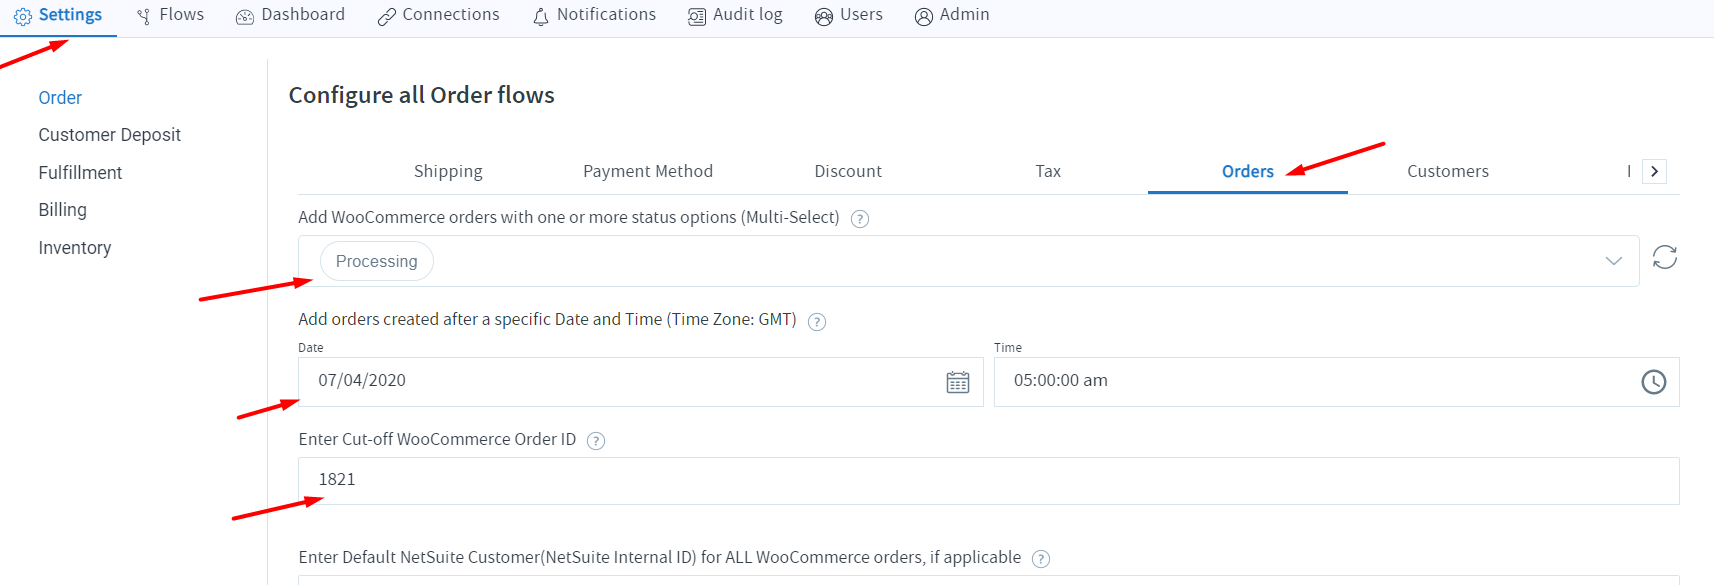Refresh the order status options
The image size is (1714, 585).
[1665, 258]
